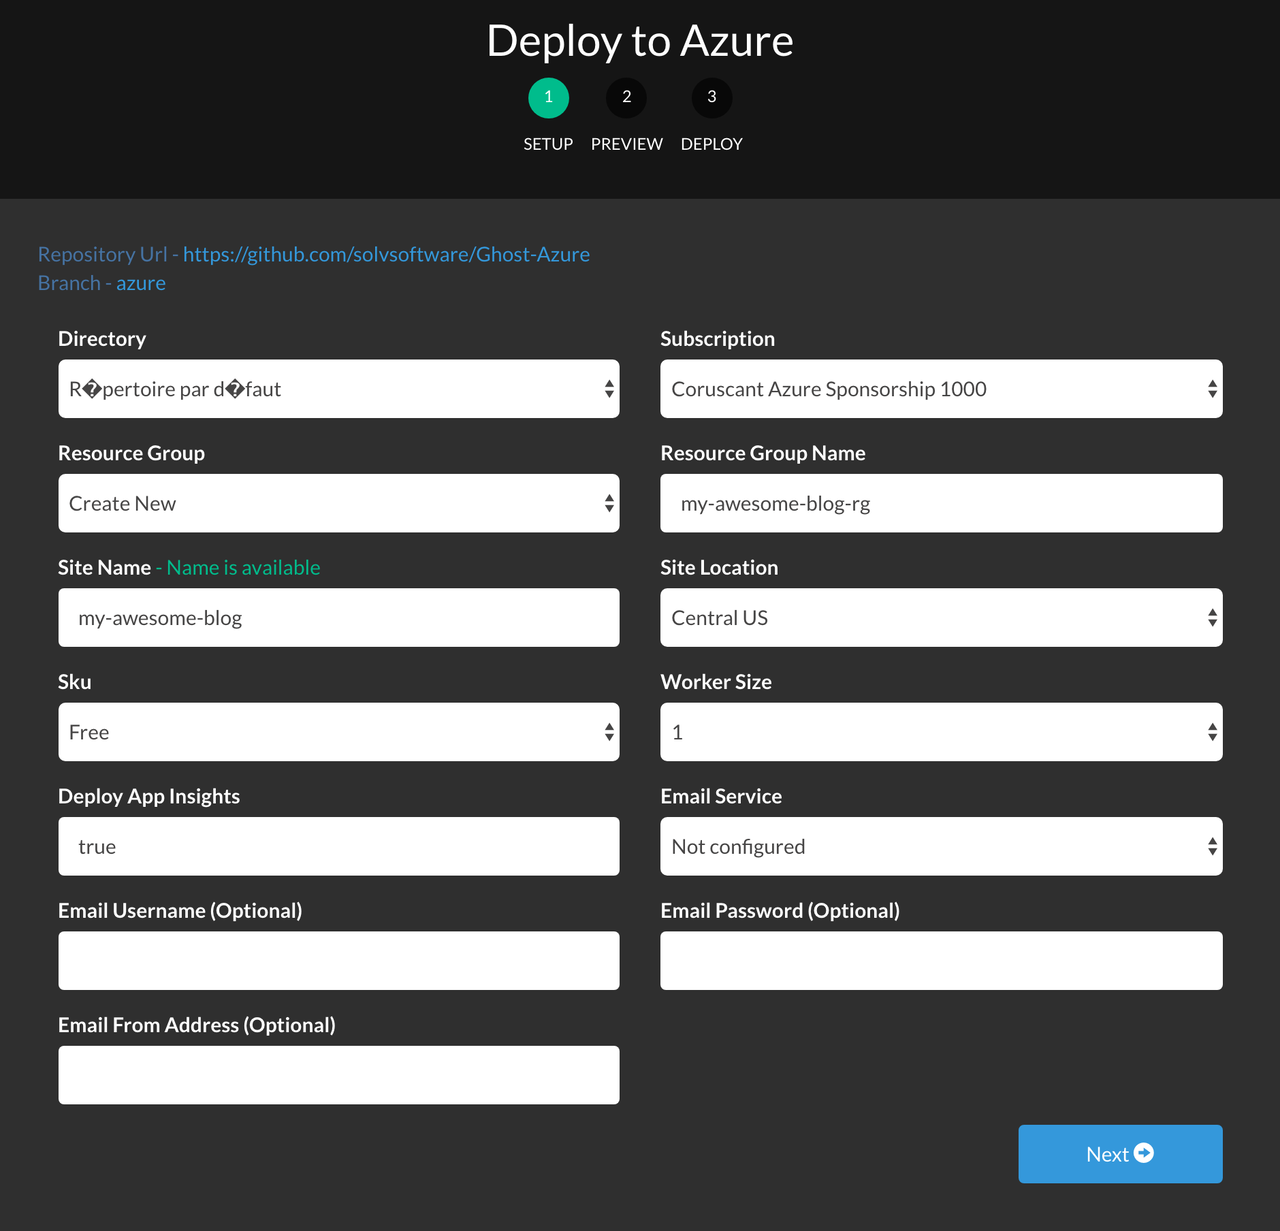Click the azure branch link

click(141, 283)
